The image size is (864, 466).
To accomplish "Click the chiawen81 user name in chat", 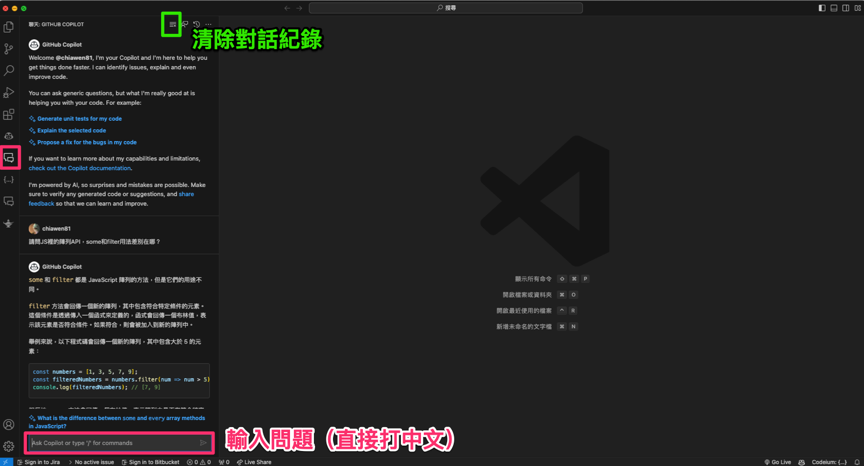I will pyautogui.click(x=56, y=229).
